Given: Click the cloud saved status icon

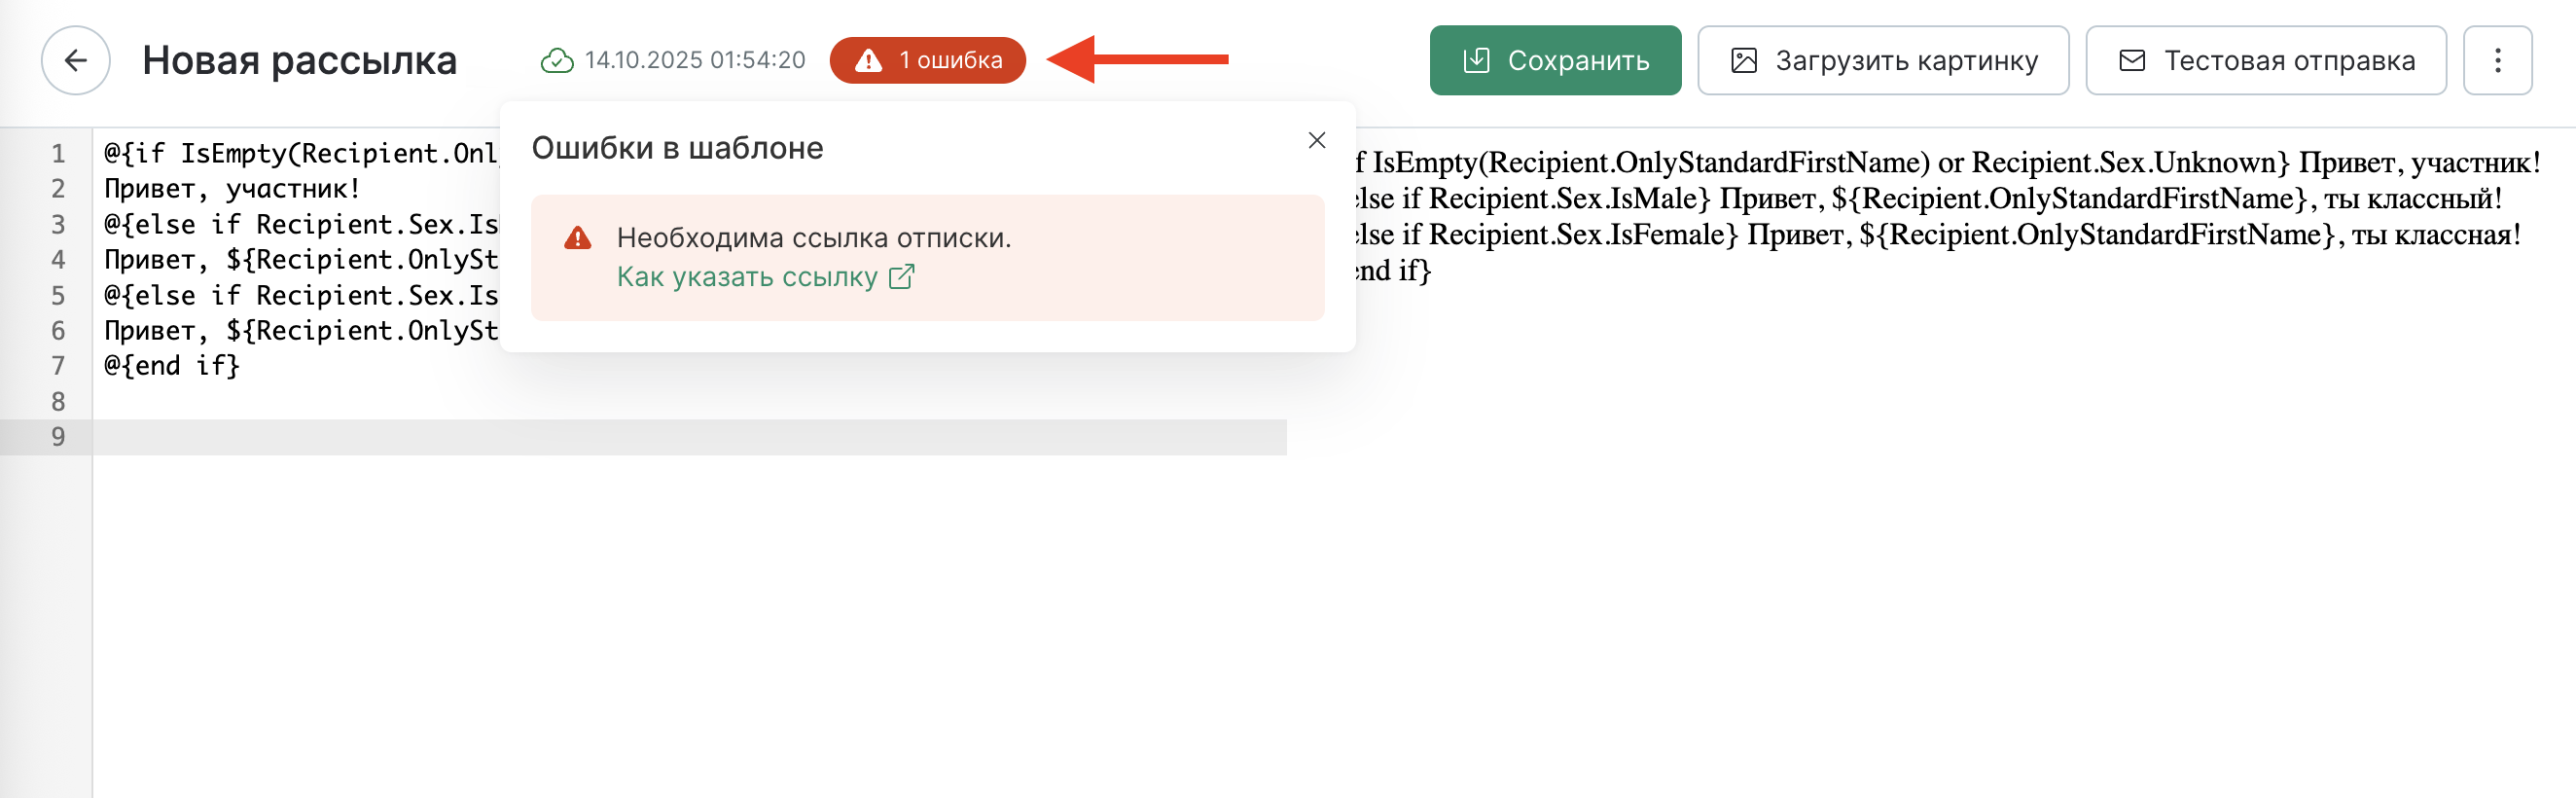Looking at the screenshot, I should [x=557, y=61].
